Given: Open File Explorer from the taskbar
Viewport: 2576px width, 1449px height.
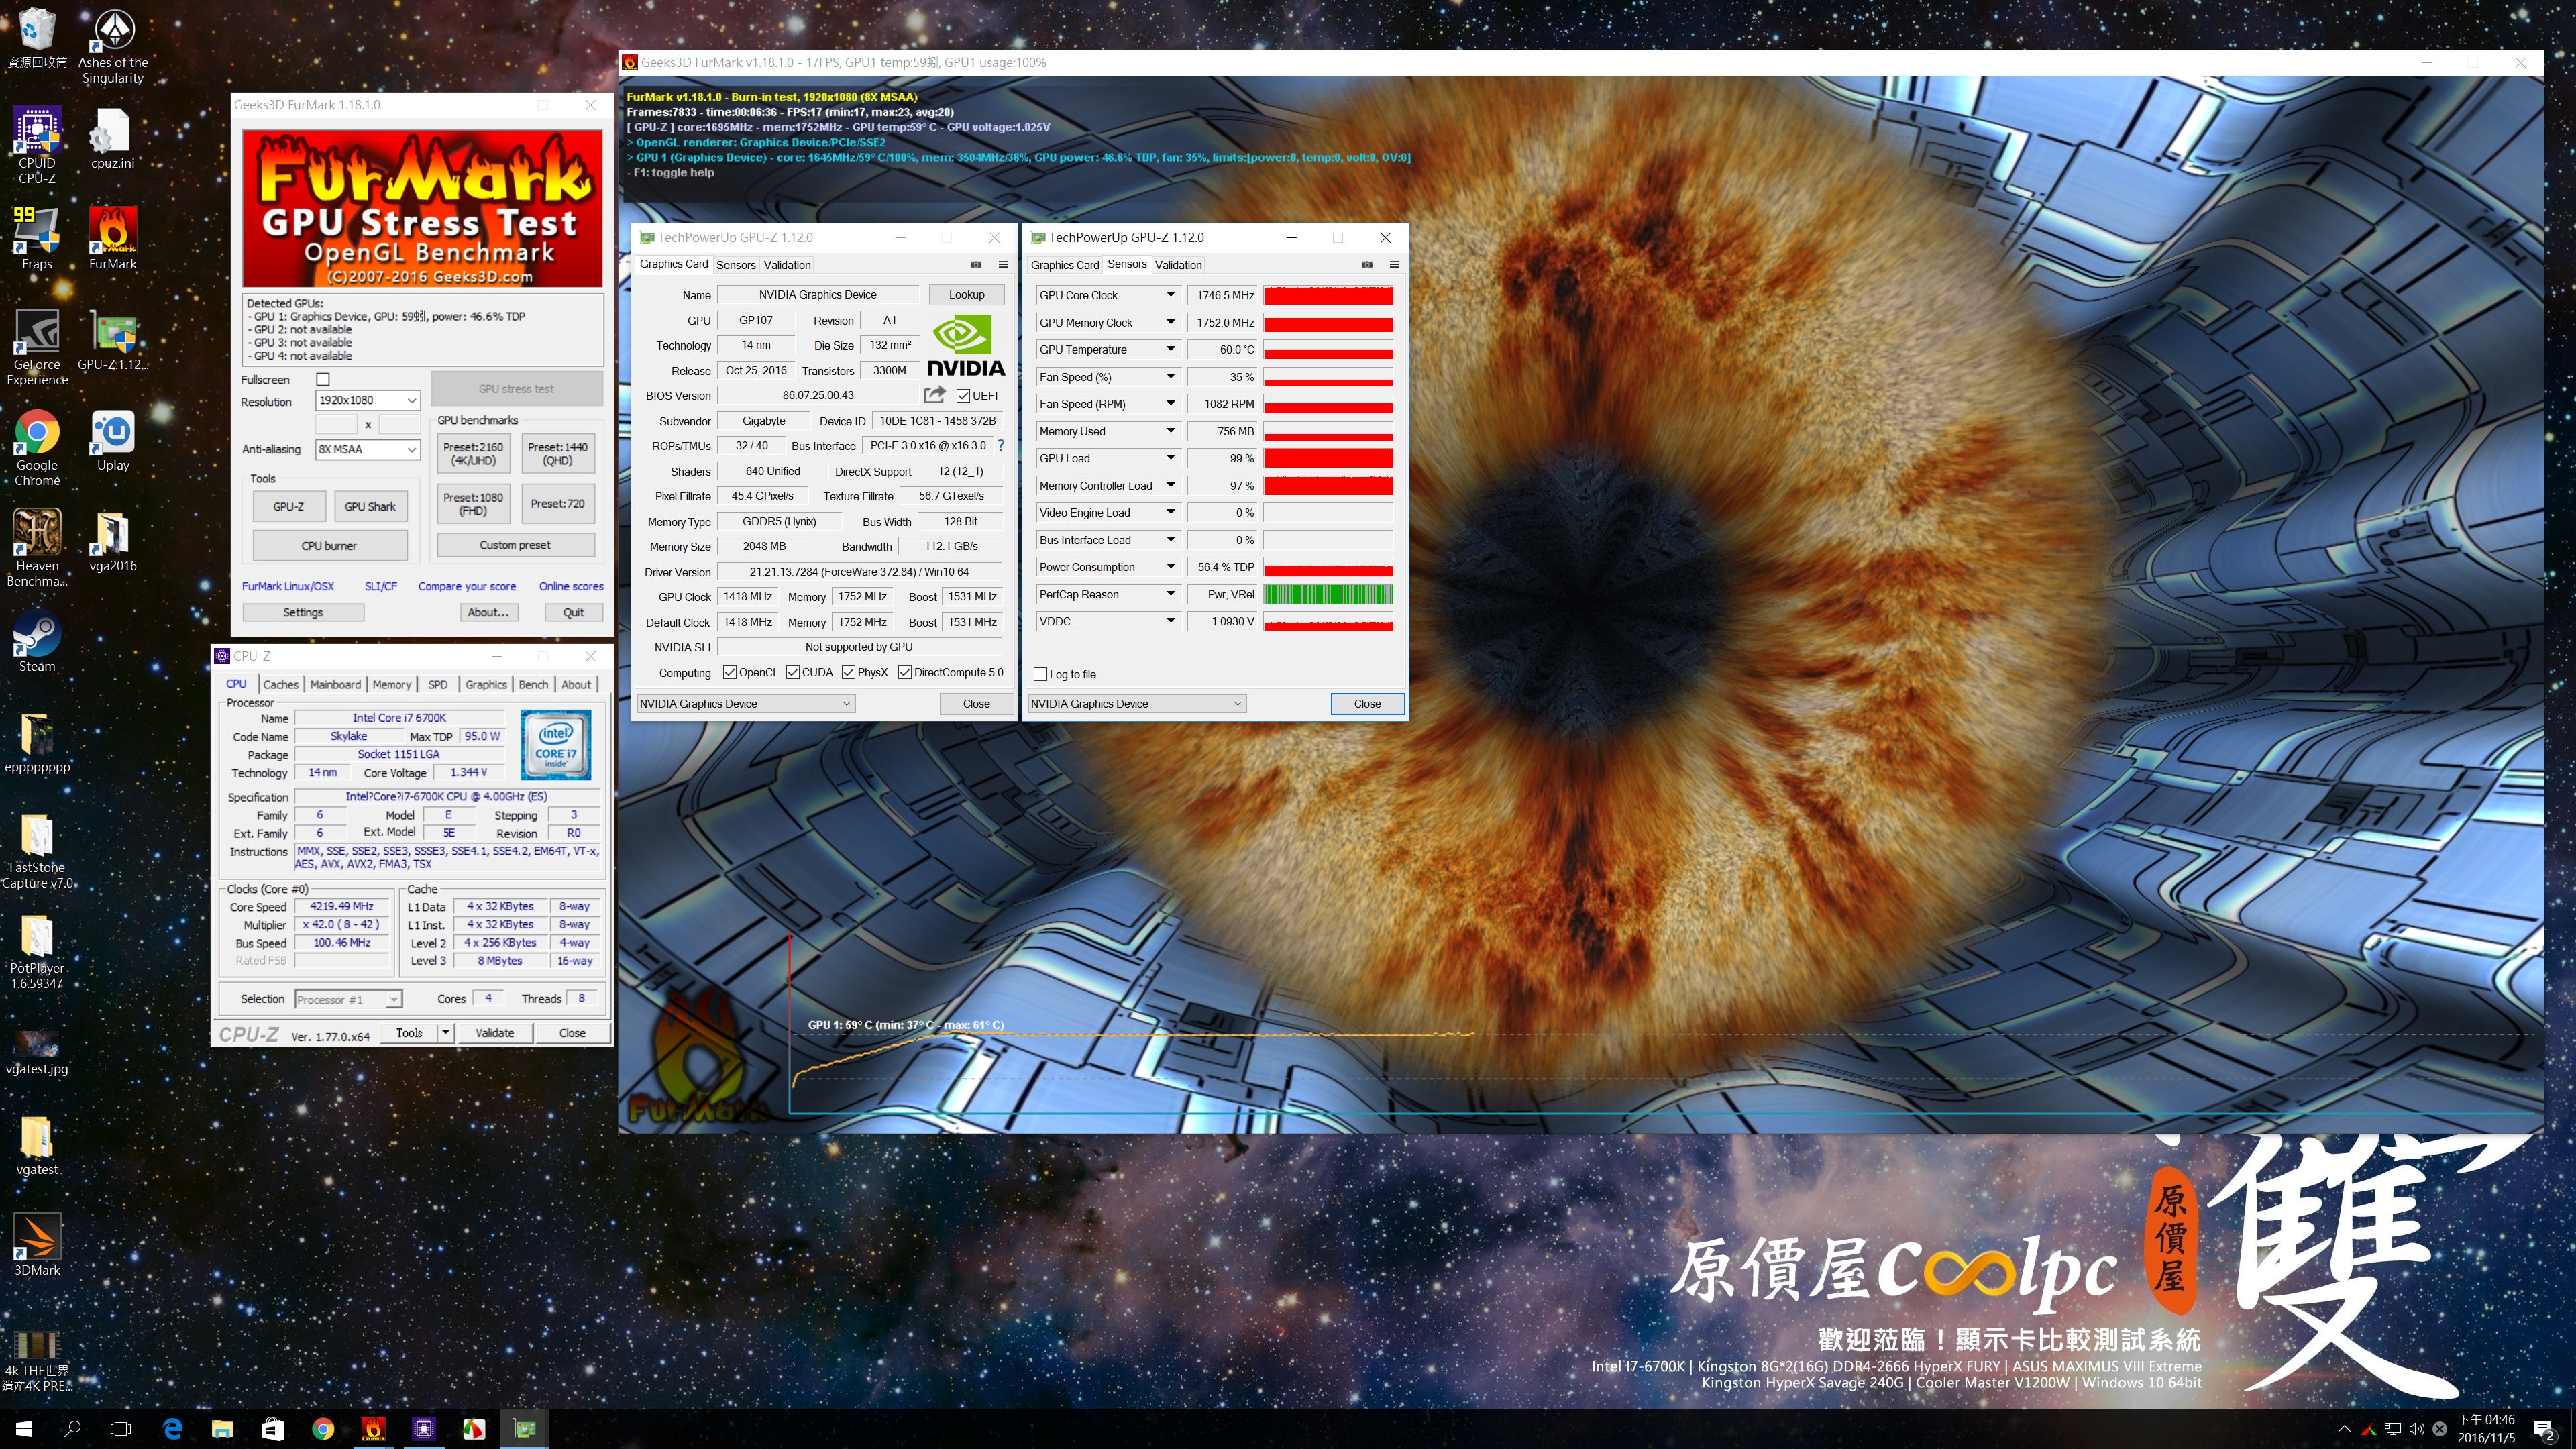Looking at the screenshot, I should click(x=222, y=1429).
